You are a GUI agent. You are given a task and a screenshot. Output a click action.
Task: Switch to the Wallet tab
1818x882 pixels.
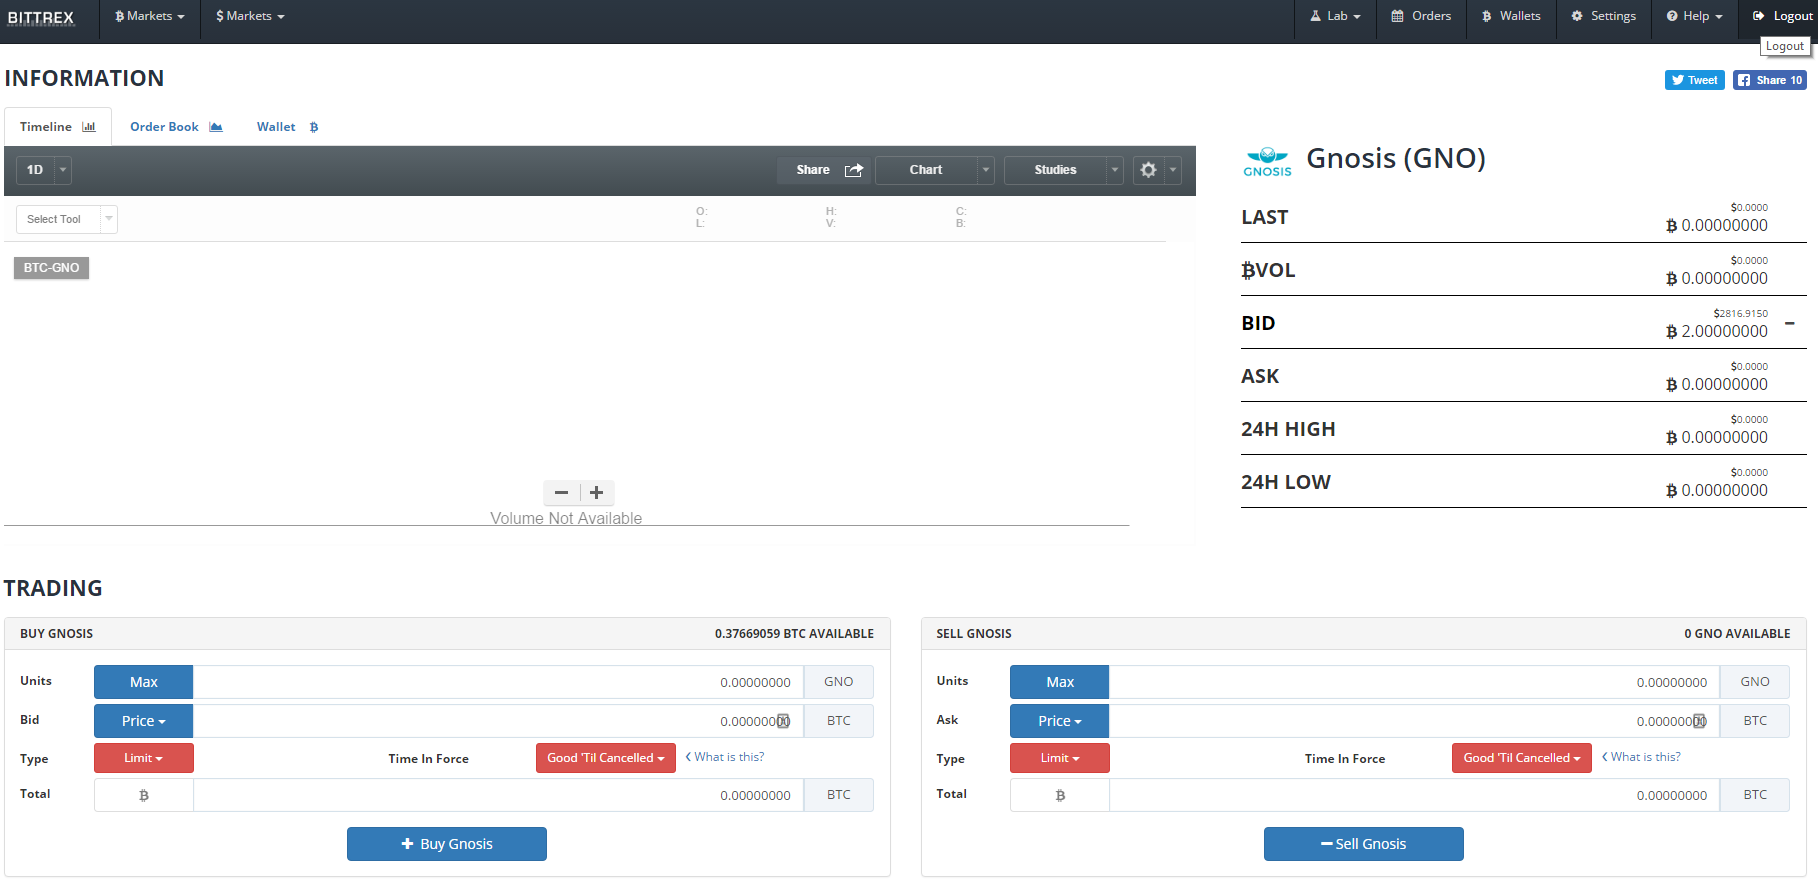[287, 127]
